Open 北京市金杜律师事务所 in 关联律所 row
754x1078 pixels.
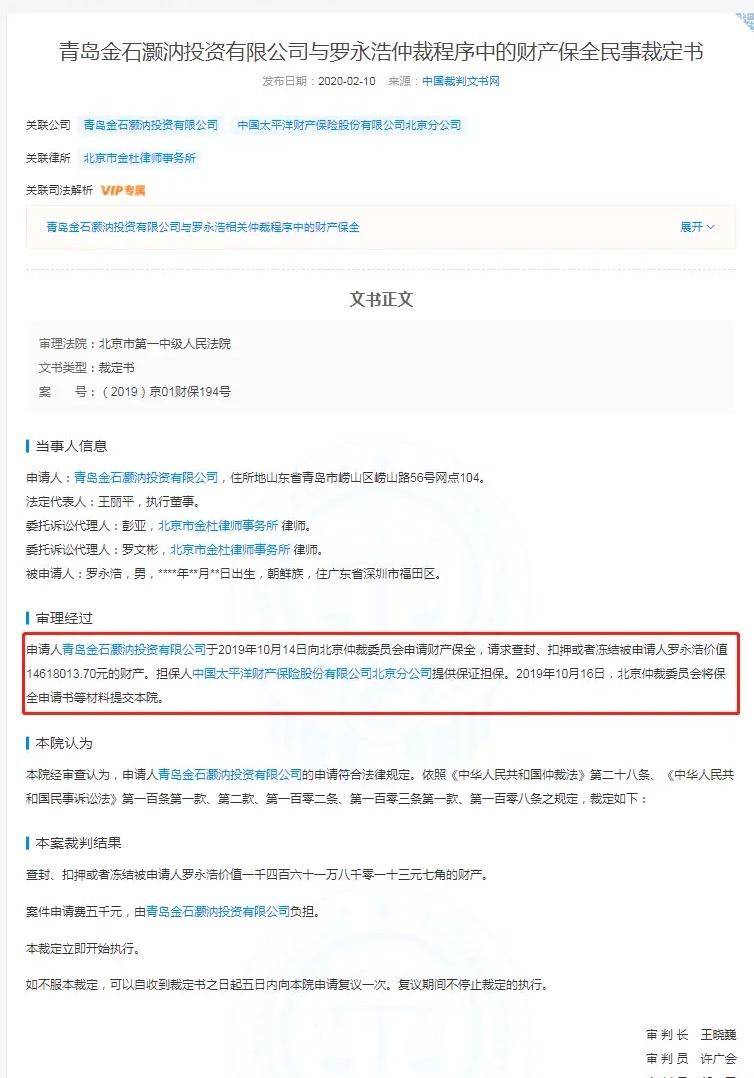140,158
